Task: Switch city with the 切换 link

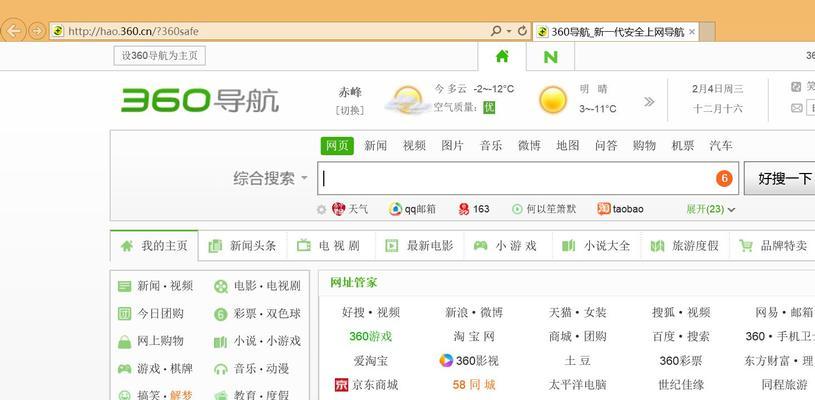Action: click(350, 110)
